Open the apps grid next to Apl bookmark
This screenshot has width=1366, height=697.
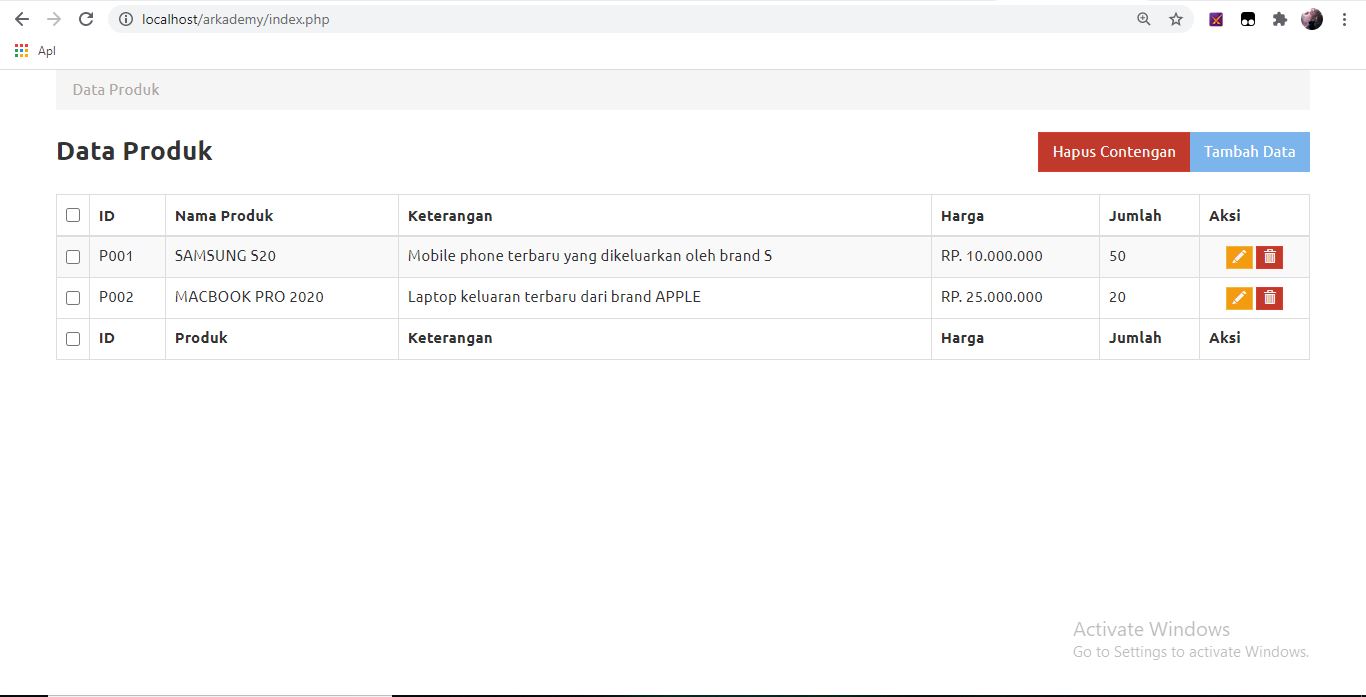click(20, 50)
